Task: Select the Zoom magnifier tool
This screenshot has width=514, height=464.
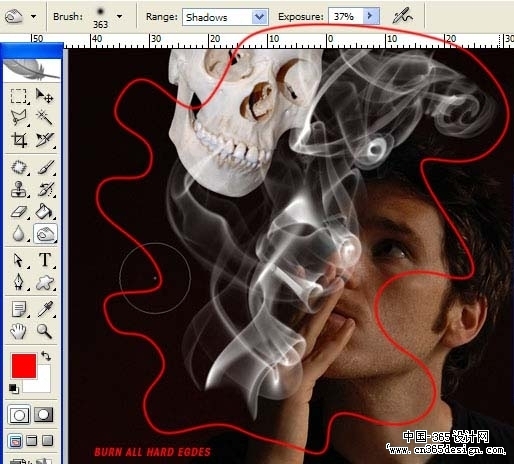Action: coord(44,331)
